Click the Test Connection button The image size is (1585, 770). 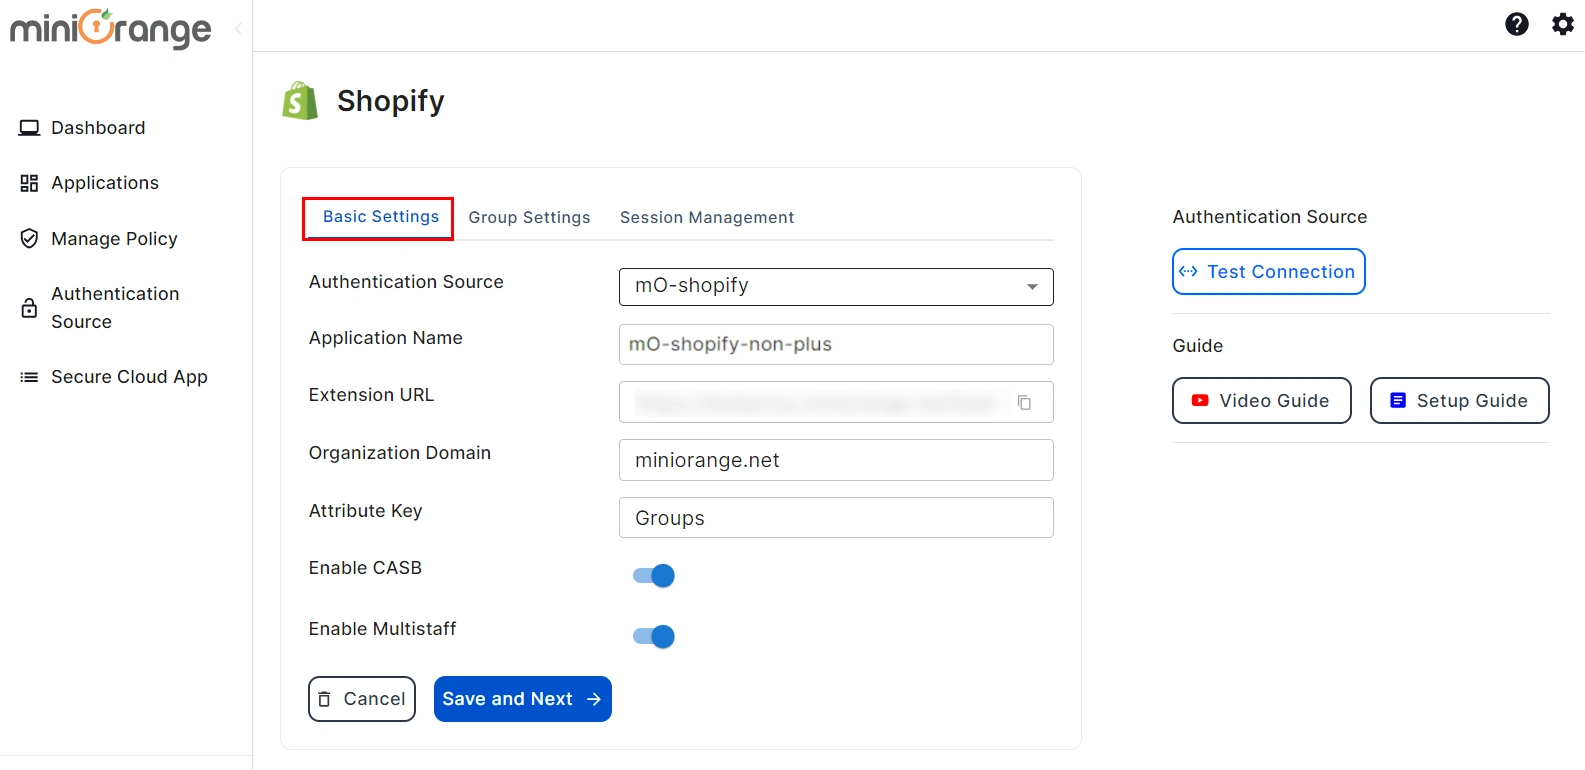[x=1269, y=272]
